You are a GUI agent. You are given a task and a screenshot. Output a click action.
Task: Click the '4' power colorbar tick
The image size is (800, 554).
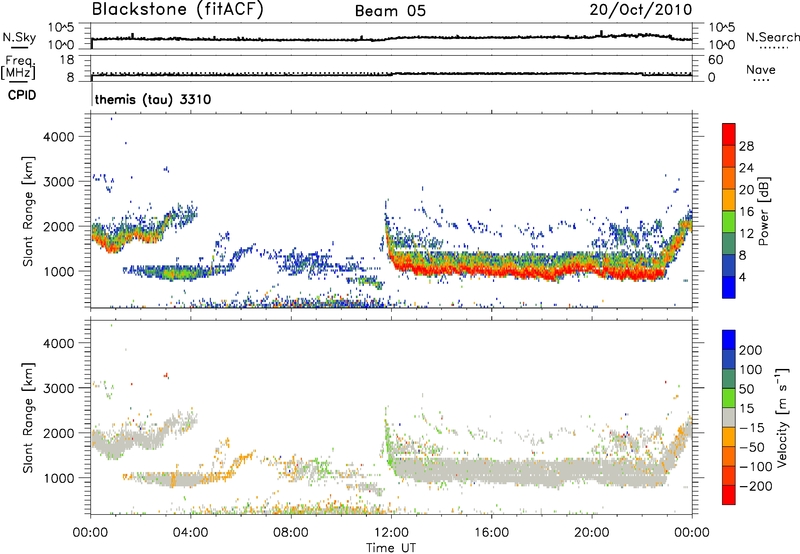tap(742, 277)
